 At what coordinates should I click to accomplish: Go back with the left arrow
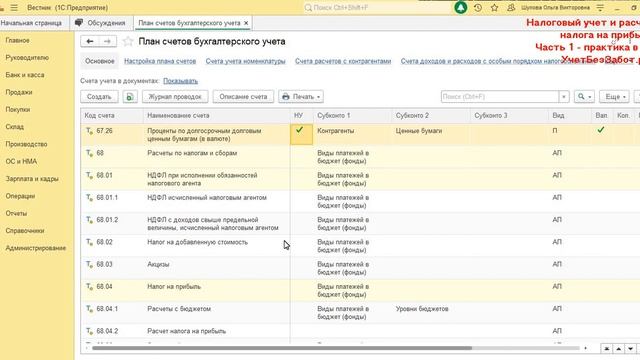click(90, 41)
